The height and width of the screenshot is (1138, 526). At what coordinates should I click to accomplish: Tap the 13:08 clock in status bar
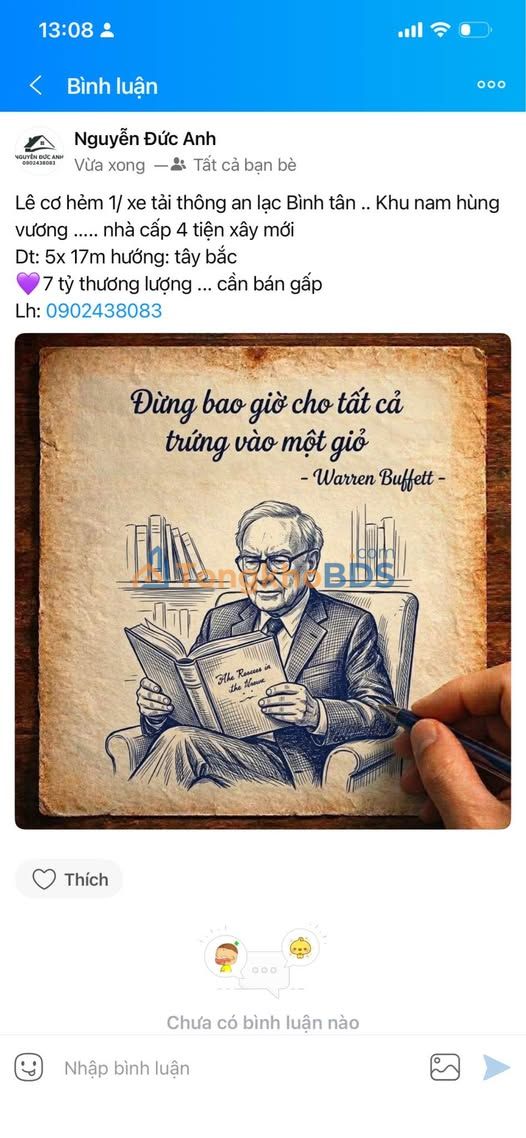tap(66, 30)
